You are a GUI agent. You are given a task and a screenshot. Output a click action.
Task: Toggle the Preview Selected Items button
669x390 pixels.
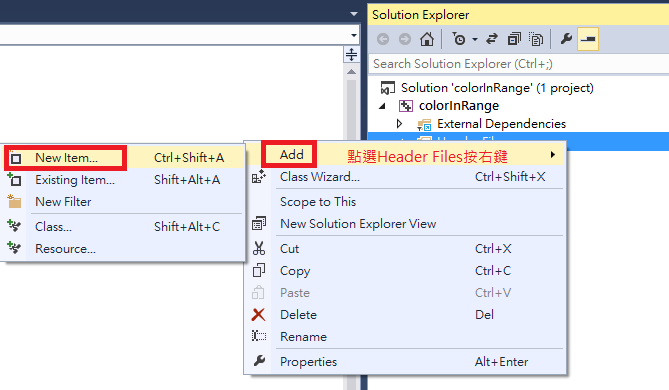point(588,39)
